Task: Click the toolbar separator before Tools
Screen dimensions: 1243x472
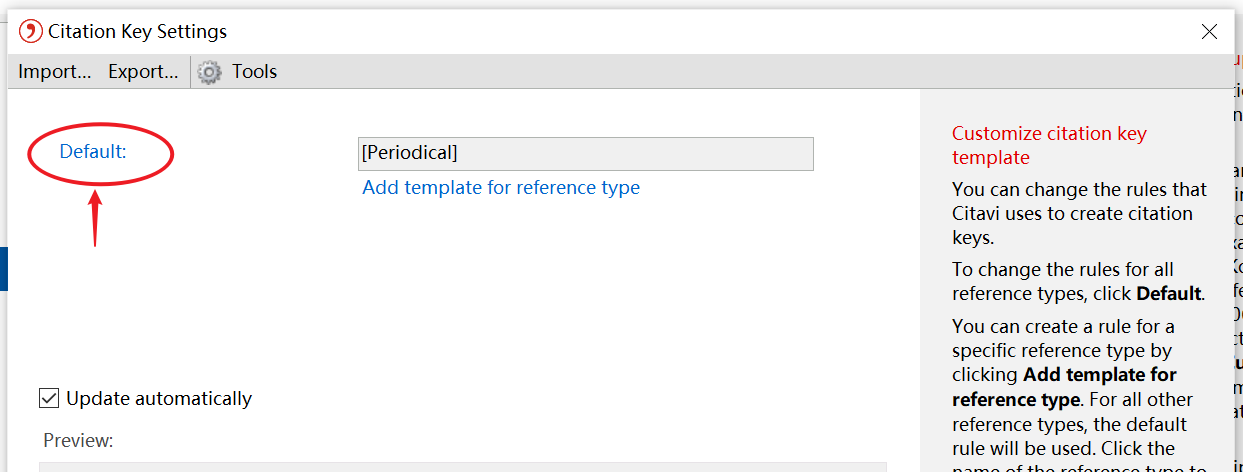Action: pyautogui.click(x=190, y=72)
